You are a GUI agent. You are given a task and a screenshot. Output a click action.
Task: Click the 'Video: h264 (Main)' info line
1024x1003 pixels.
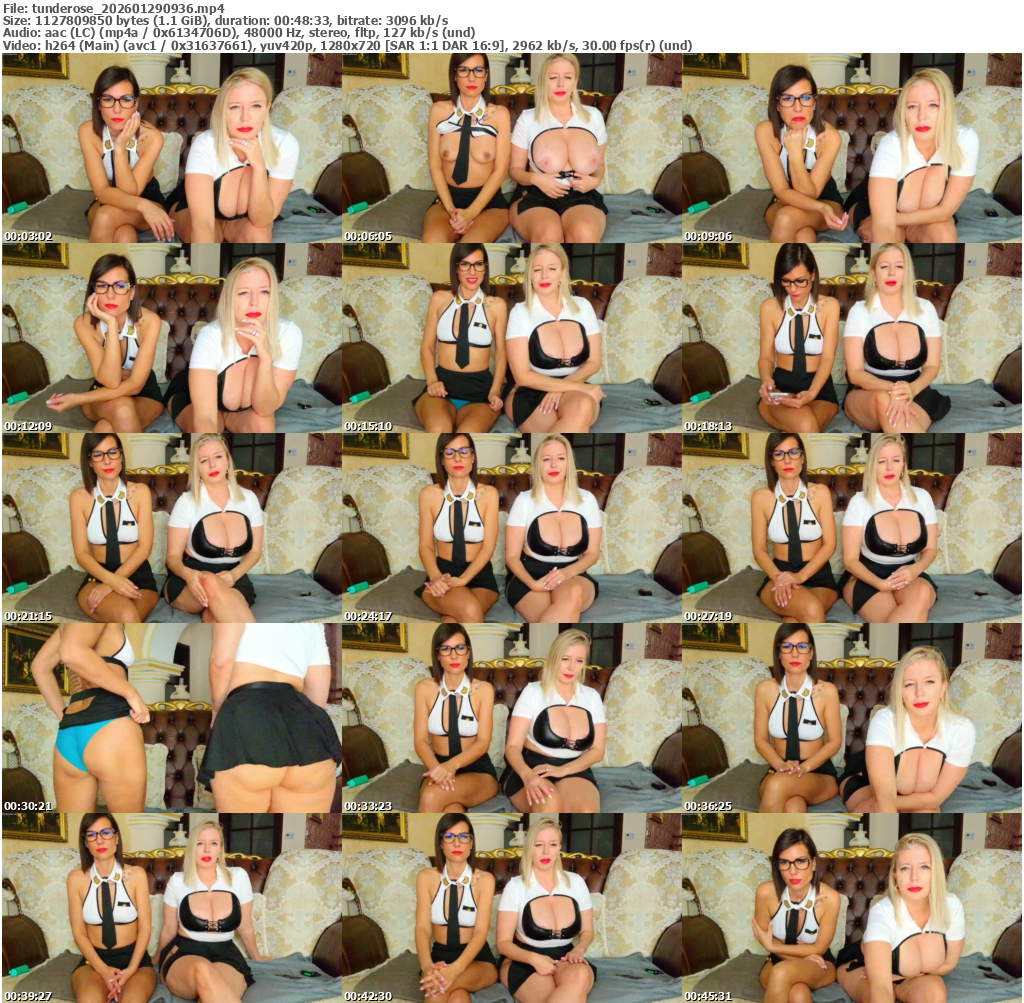[x=347, y=45]
